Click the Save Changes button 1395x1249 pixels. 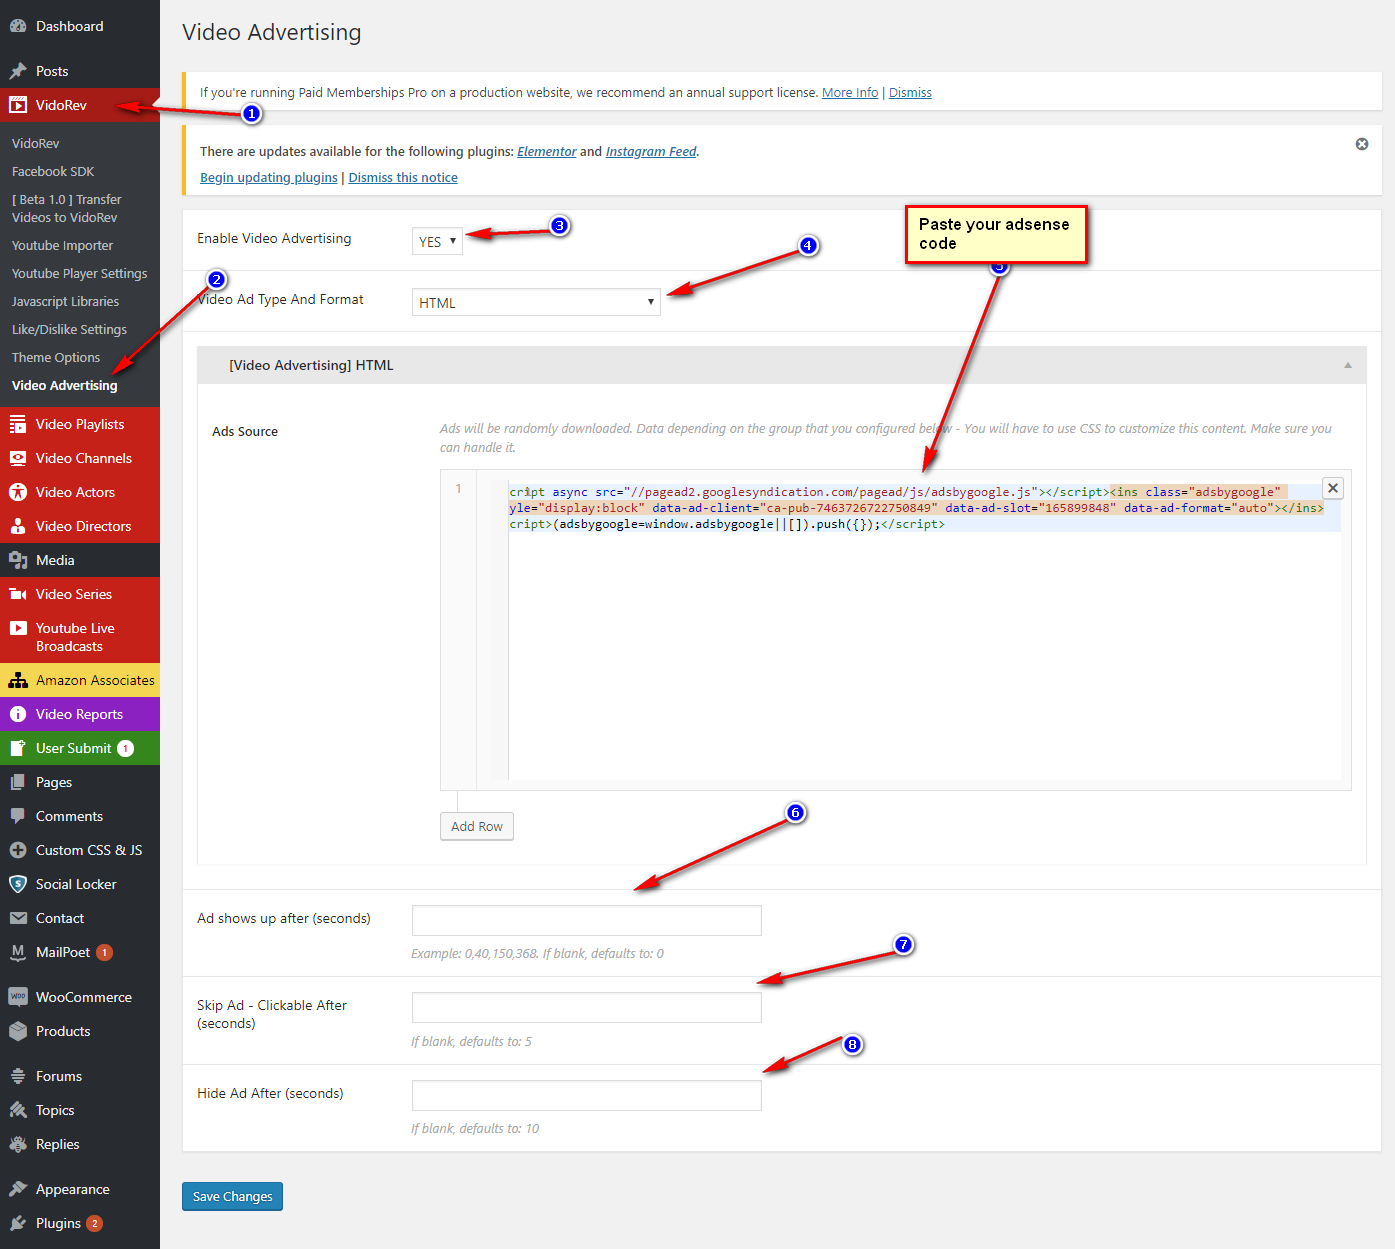pyautogui.click(x=232, y=1196)
